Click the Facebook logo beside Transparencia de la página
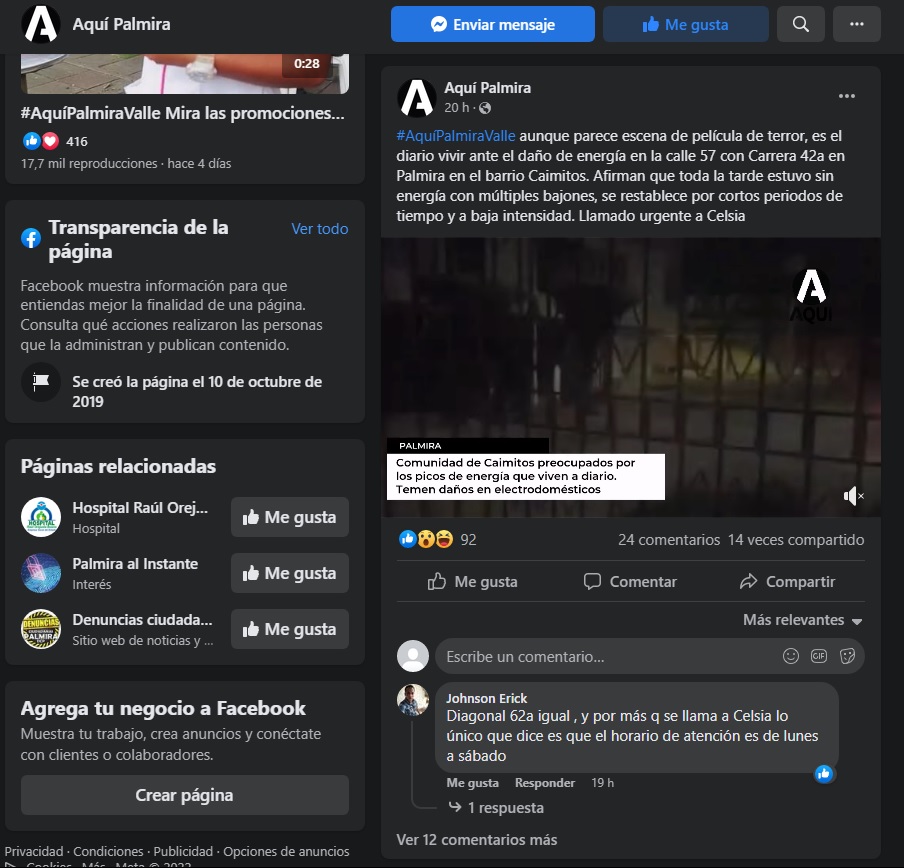This screenshot has height=868, width=904. click(31, 237)
